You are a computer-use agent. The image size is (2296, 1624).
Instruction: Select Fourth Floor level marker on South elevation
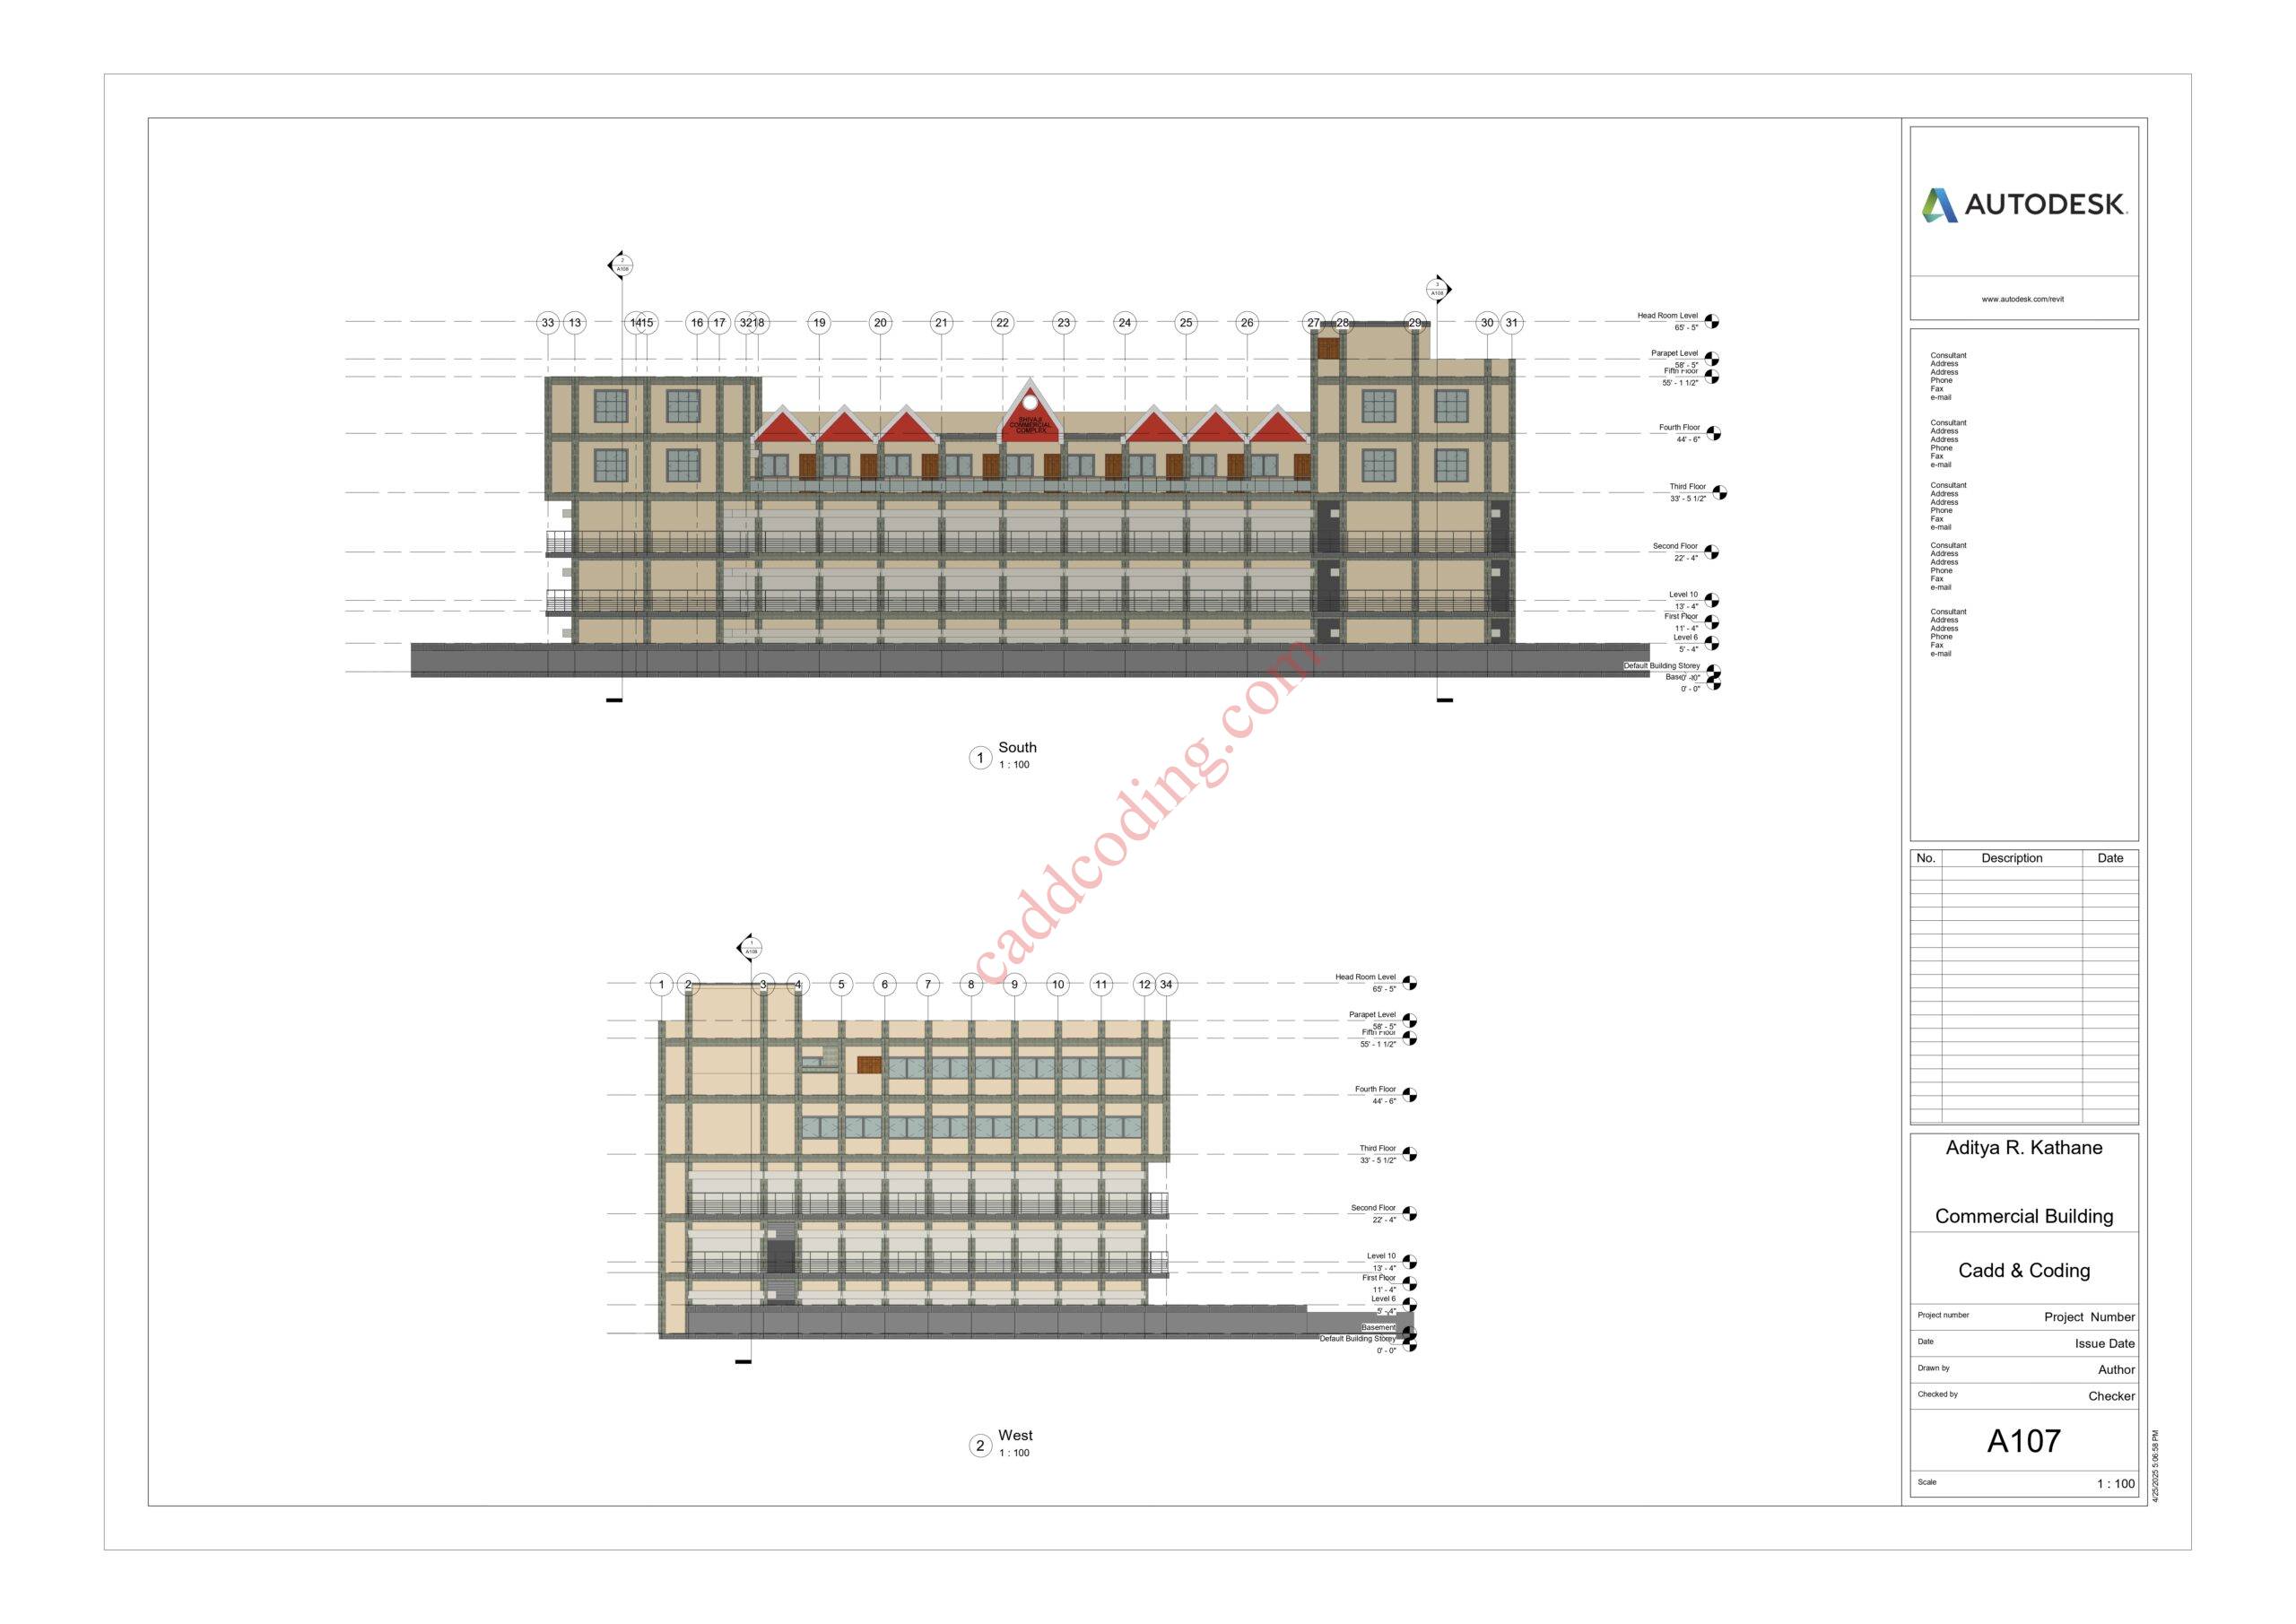1713,433
